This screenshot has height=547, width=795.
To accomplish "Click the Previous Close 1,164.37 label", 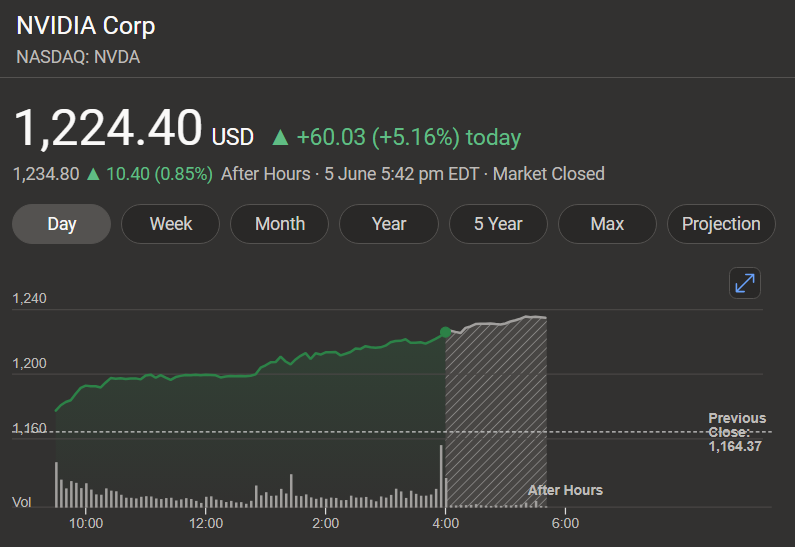I will [736, 432].
